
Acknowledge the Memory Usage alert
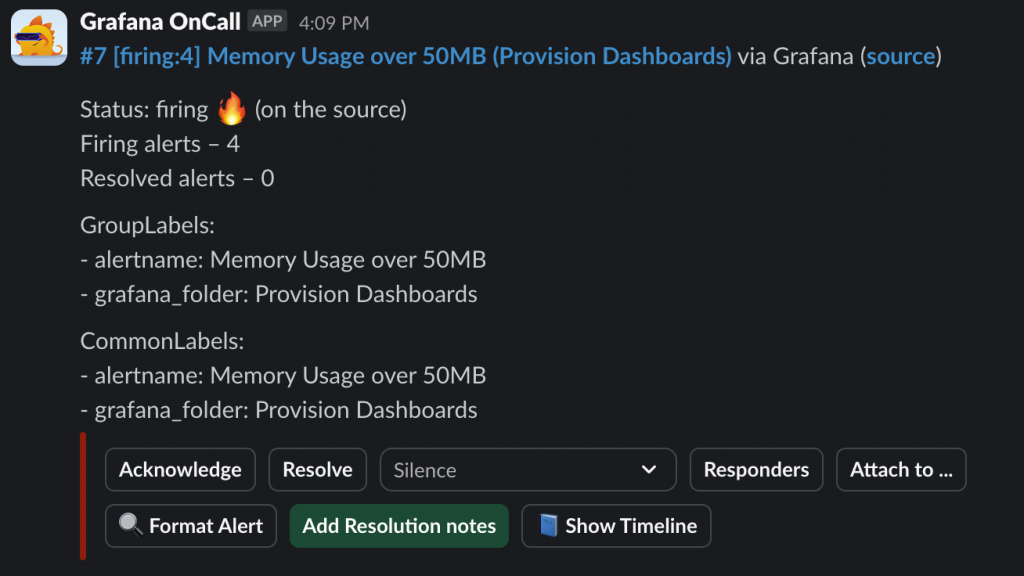pyautogui.click(x=180, y=470)
